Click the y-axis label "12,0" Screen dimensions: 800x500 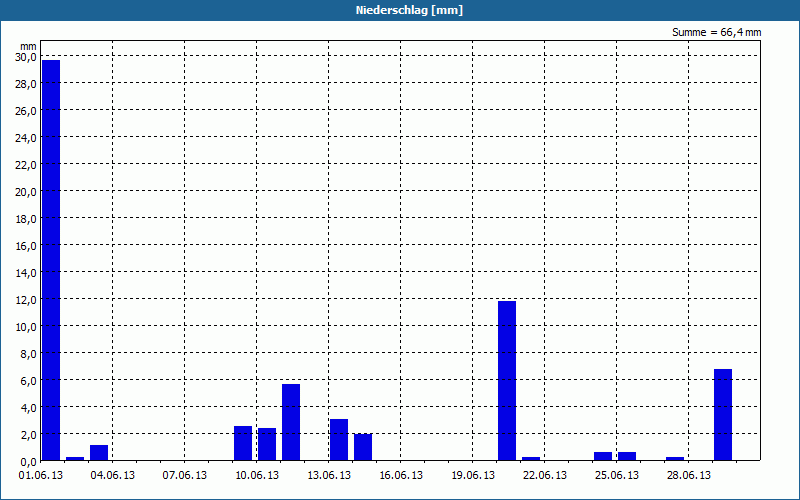(26, 300)
